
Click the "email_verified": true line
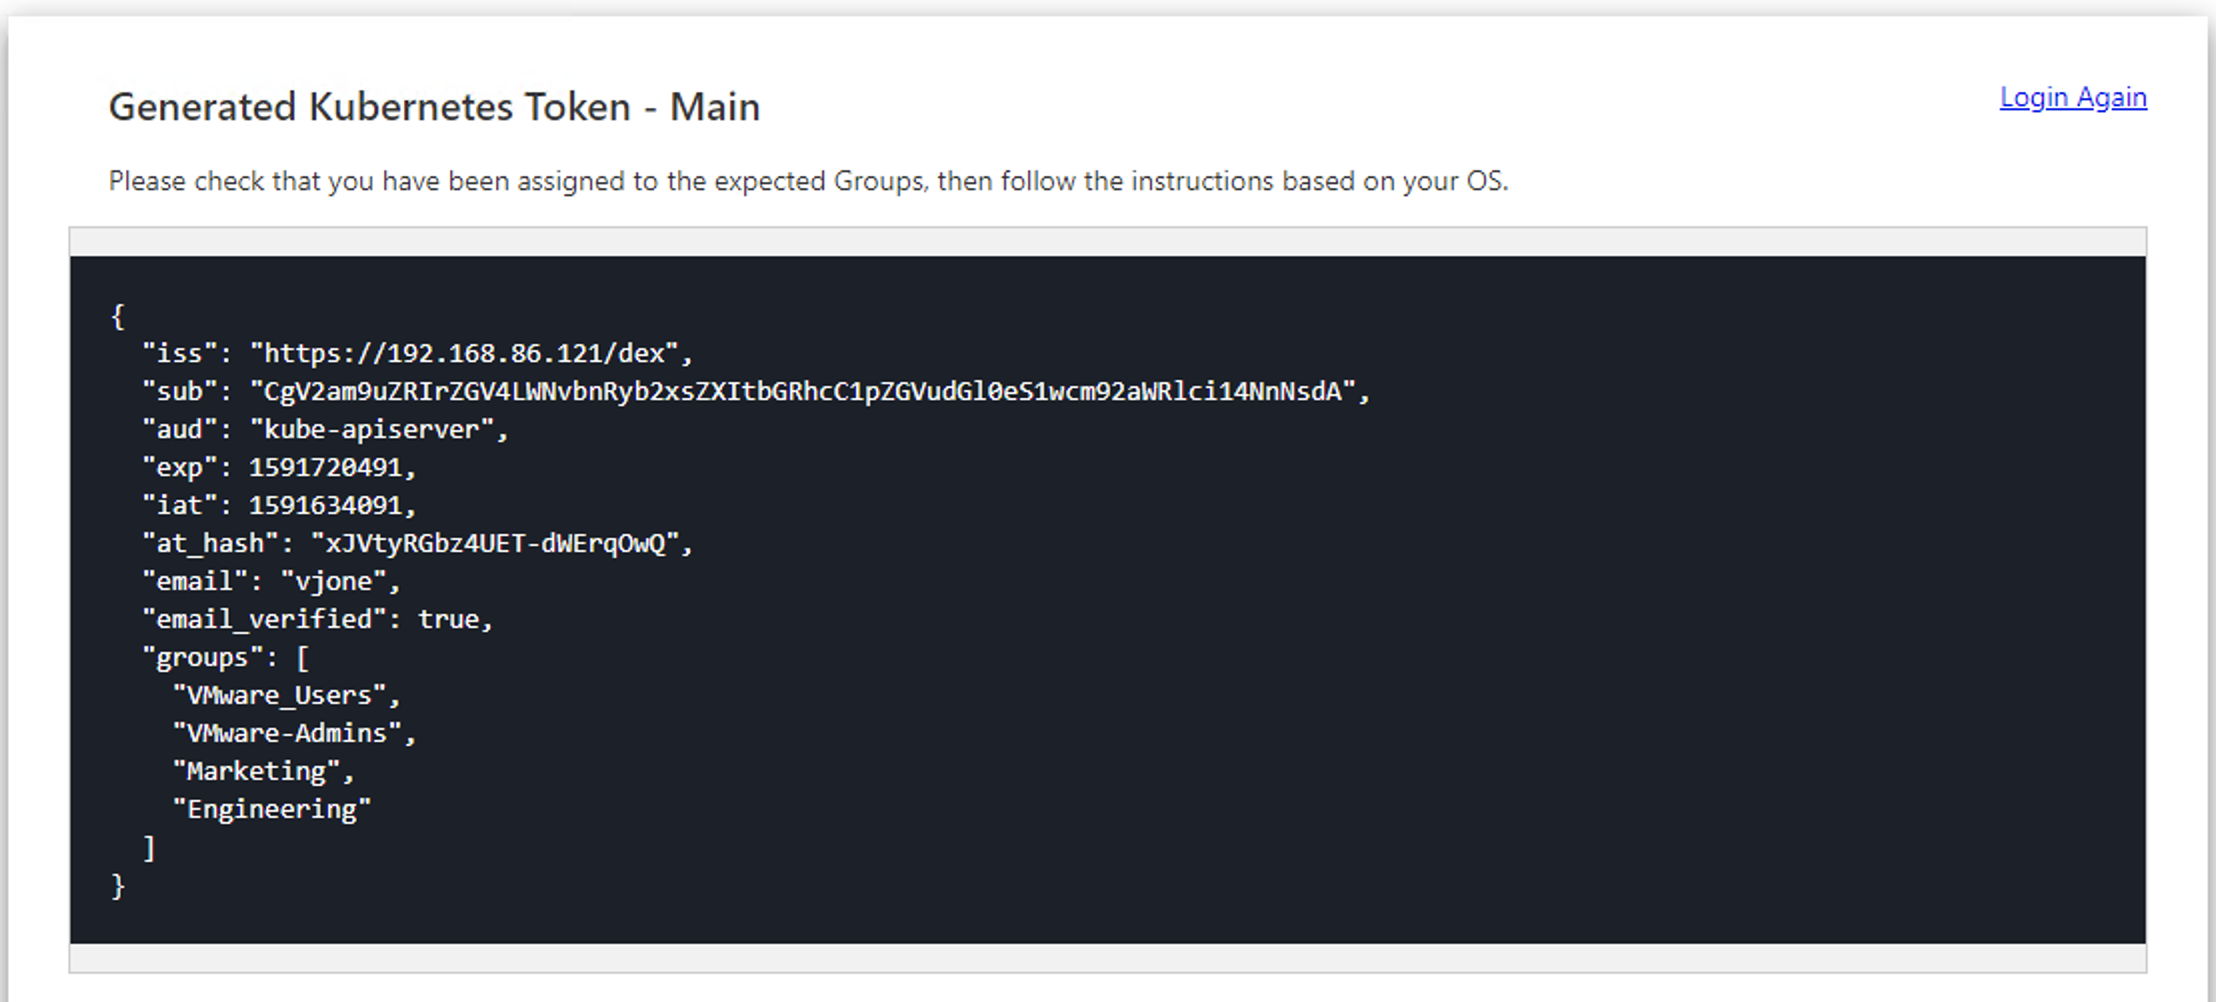tap(317, 619)
